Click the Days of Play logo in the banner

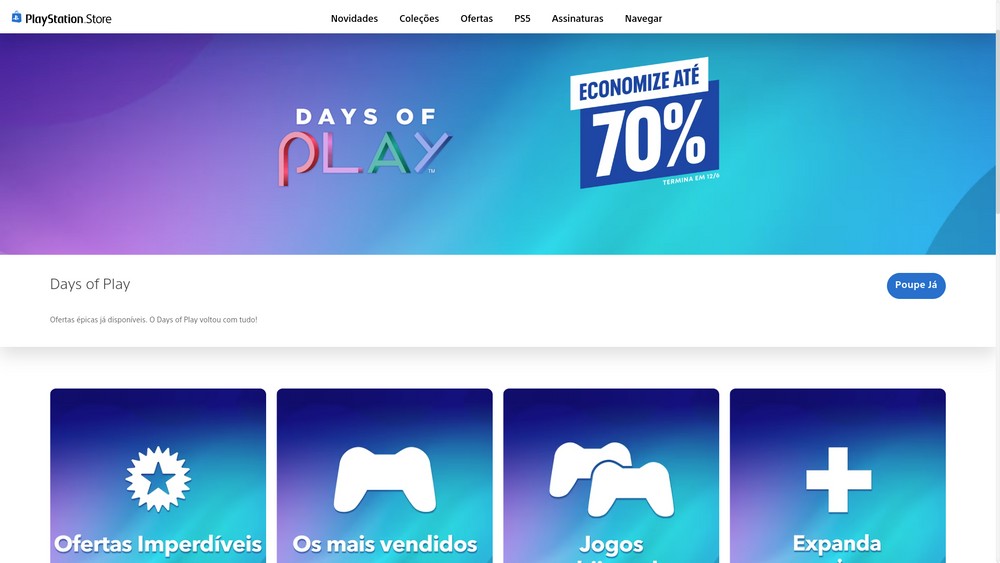(365, 147)
